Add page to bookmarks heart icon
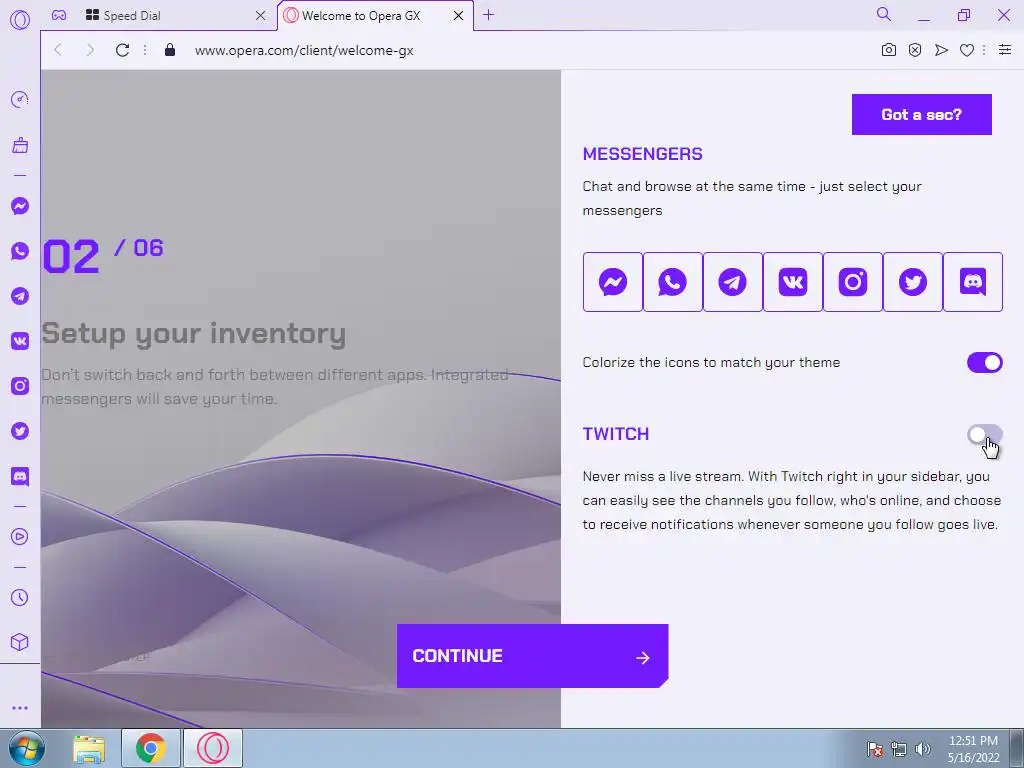Screen dimensions: 1024x768 click(967, 50)
